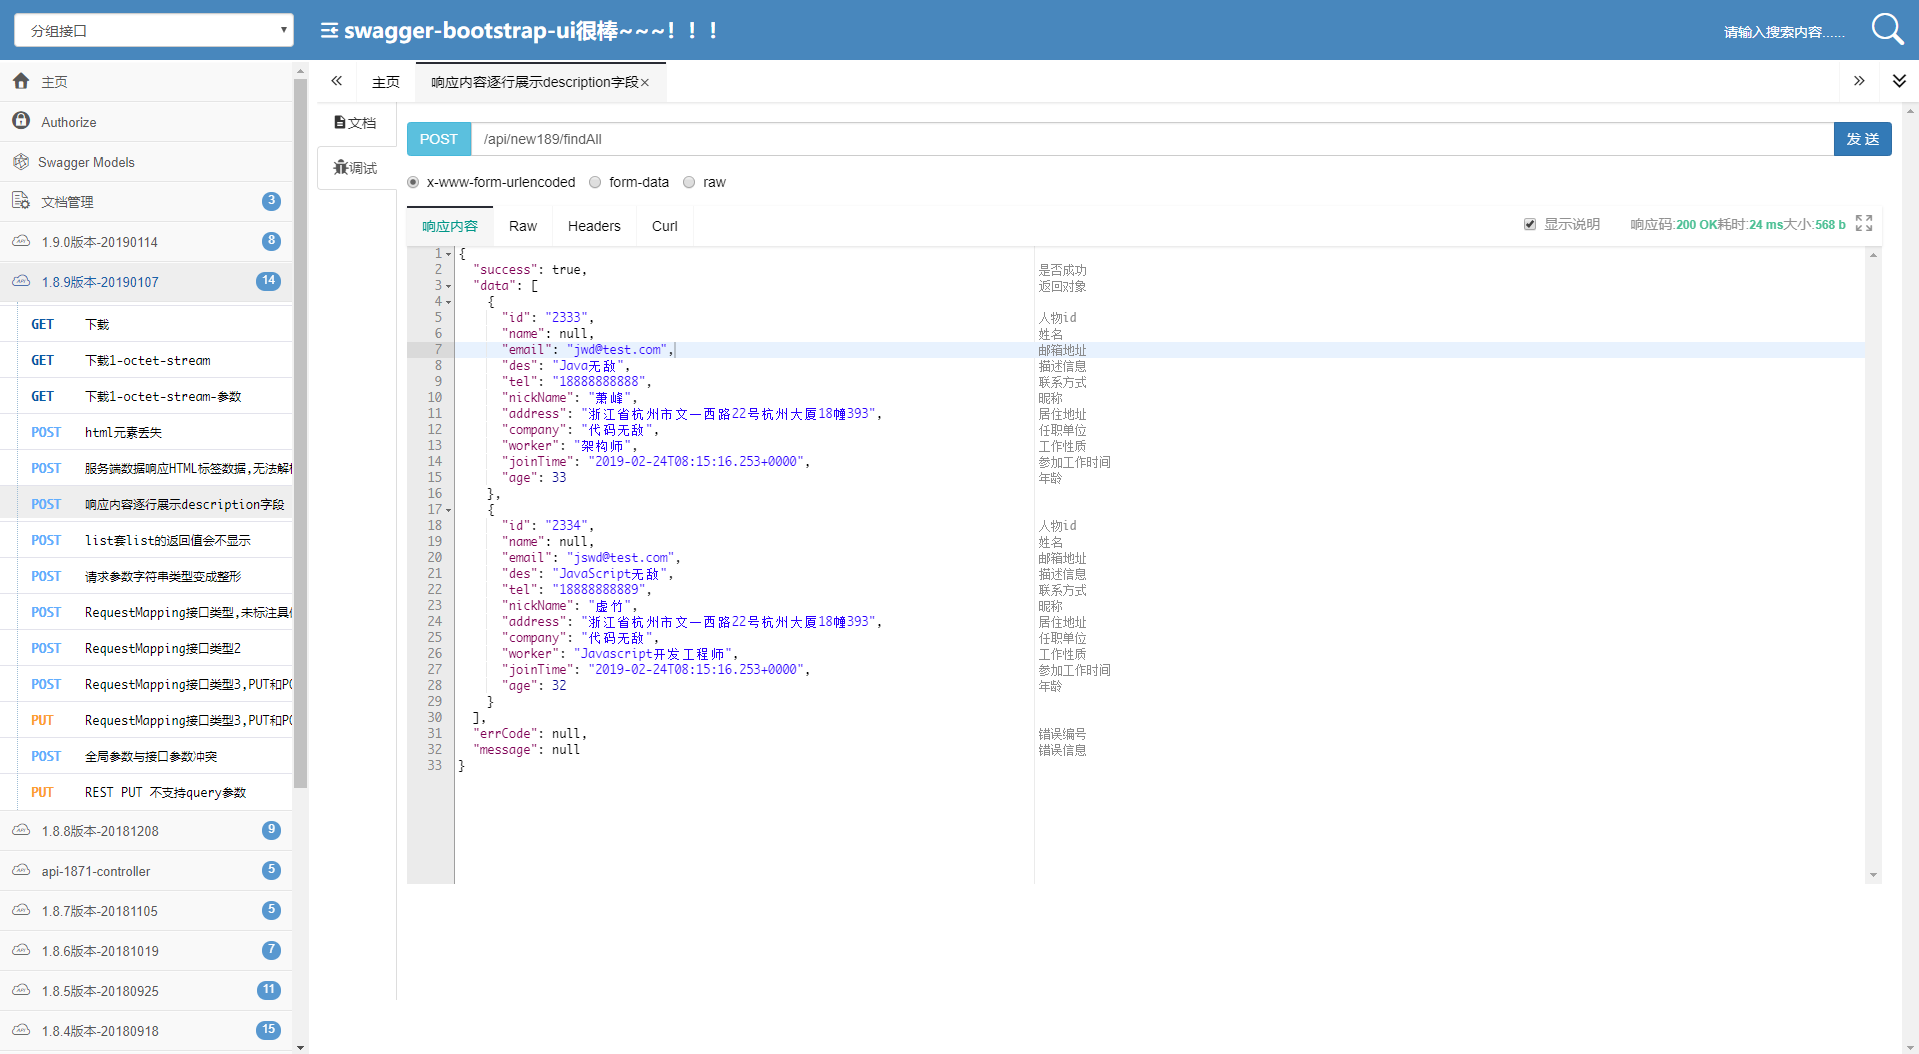The image size is (1919, 1054).
Task: Click the API URL input field
Action: click(1152, 139)
